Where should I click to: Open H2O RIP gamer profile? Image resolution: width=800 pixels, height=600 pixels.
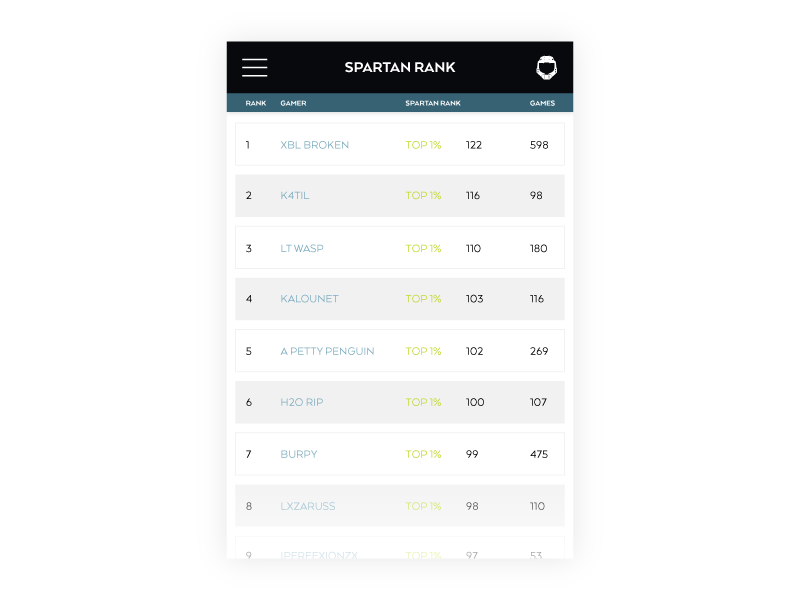click(x=301, y=402)
